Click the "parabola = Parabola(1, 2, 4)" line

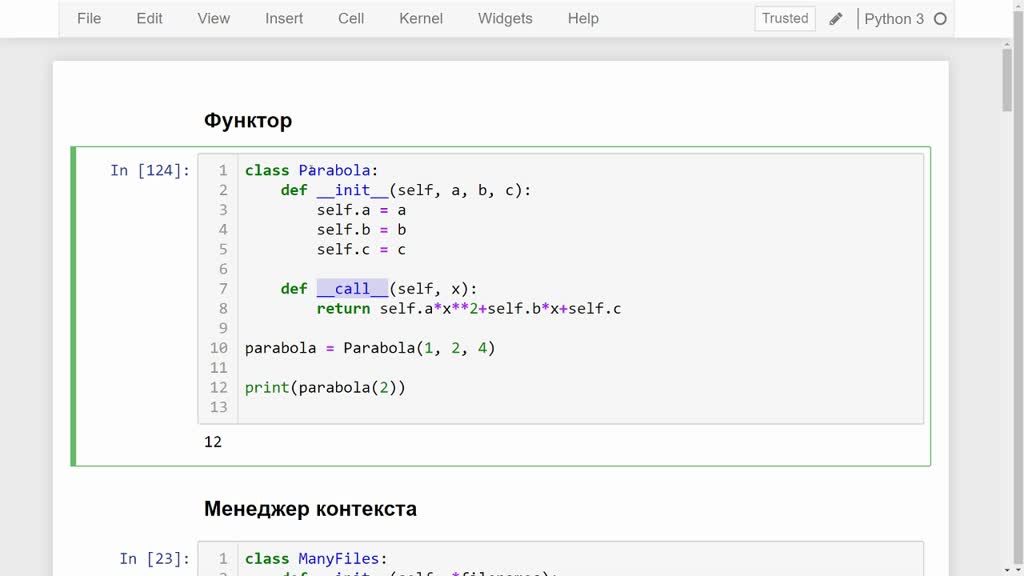coord(370,347)
